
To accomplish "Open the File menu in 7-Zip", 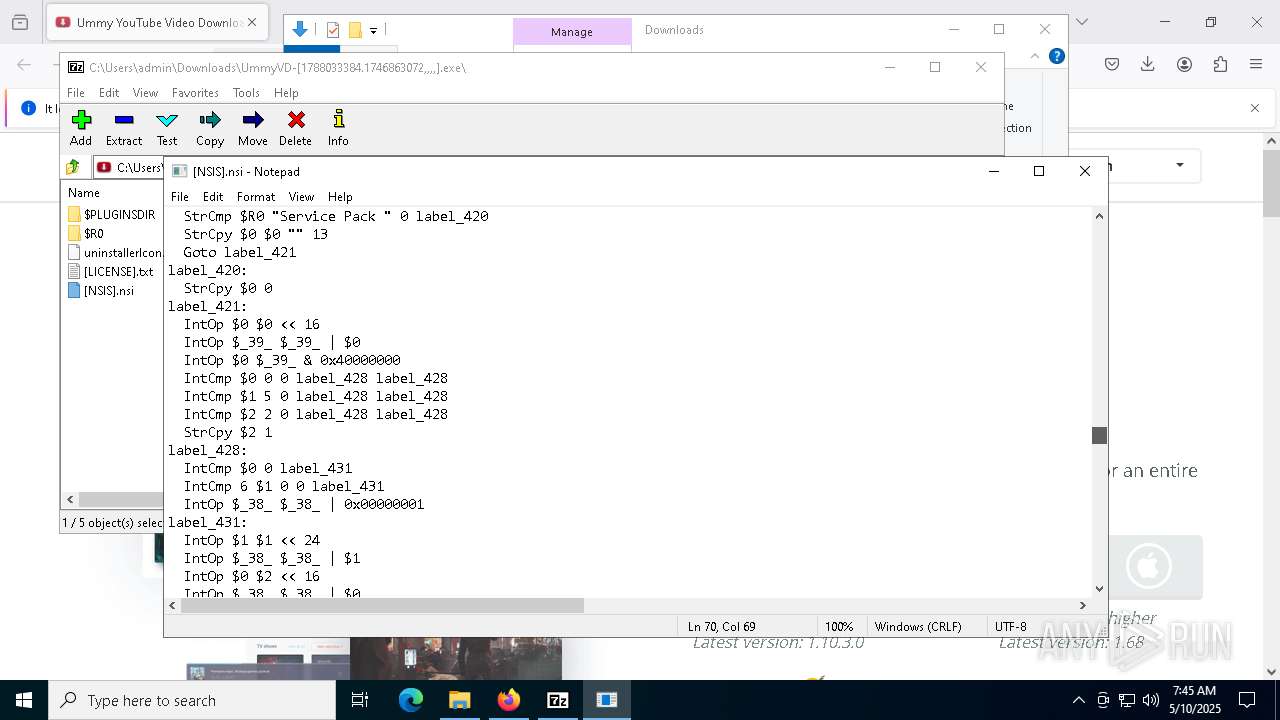I will point(76,93).
